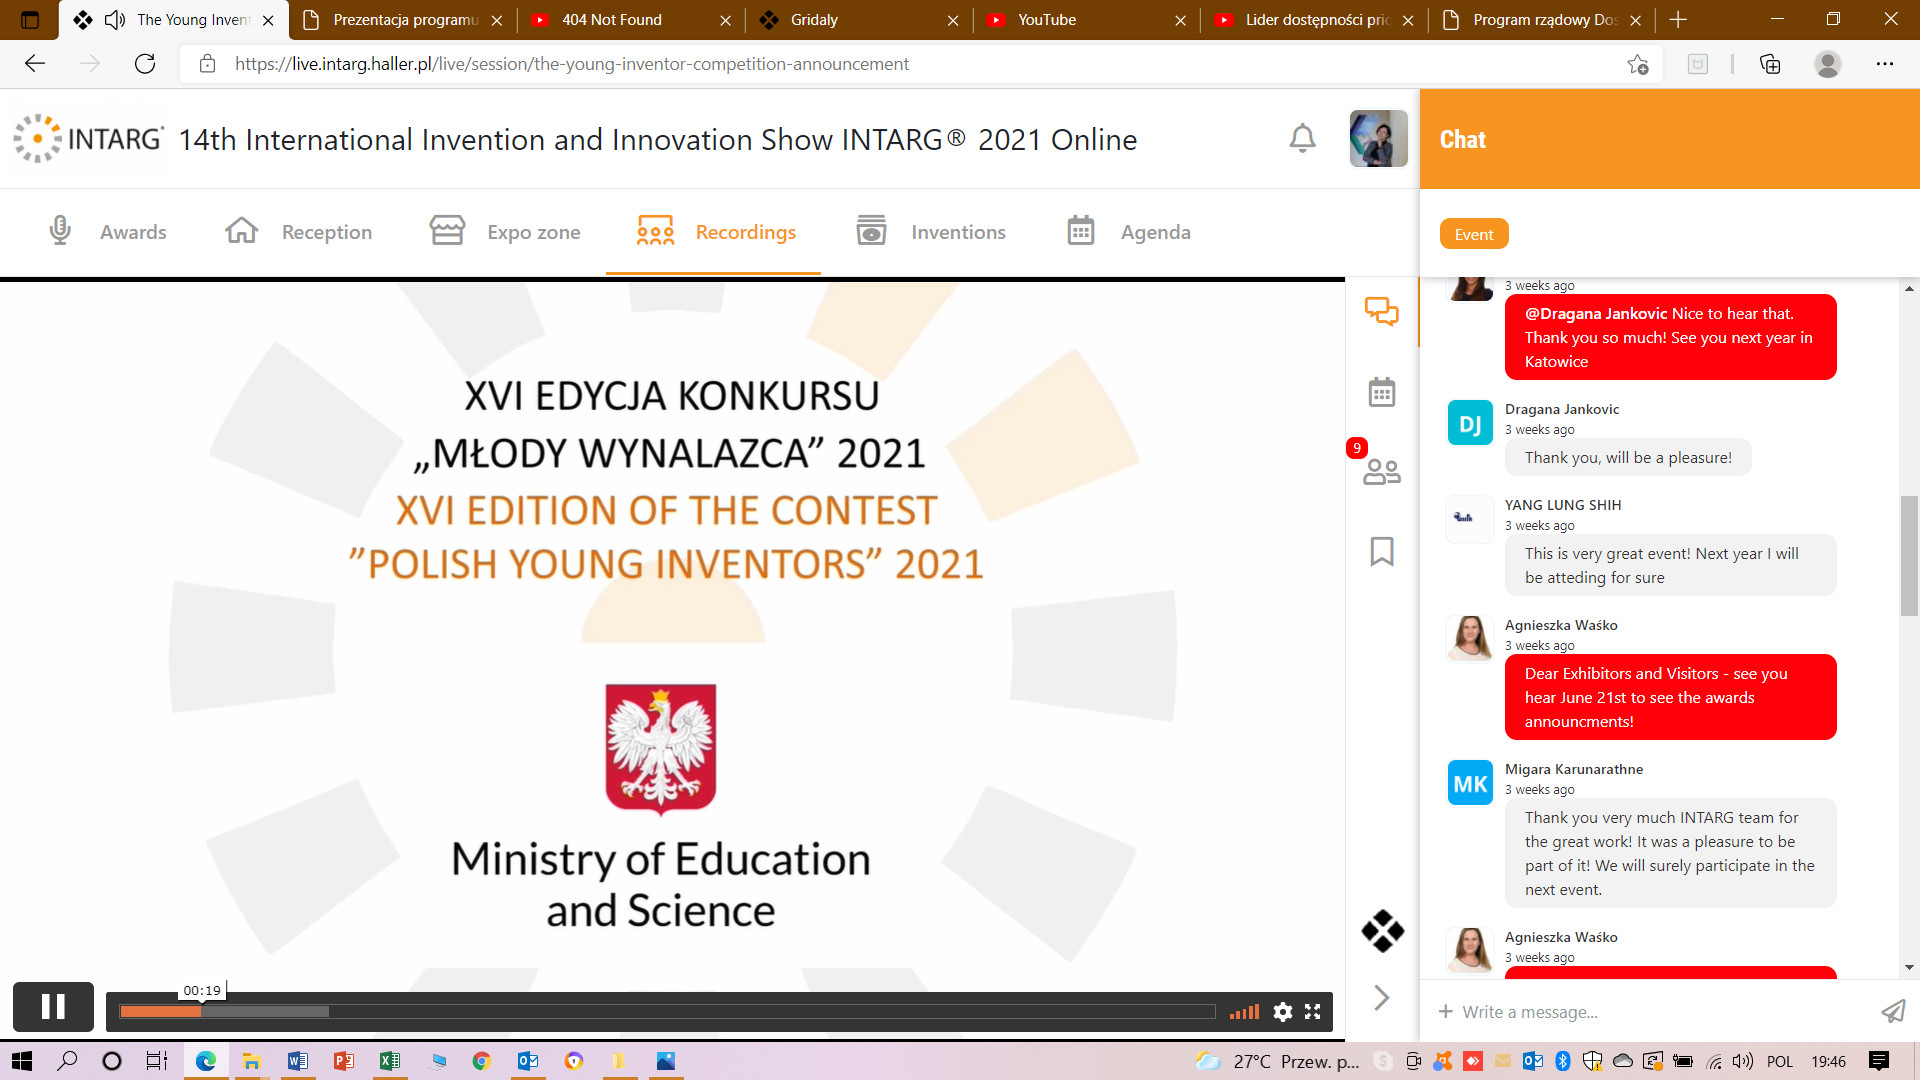Viewport: 1920px width, 1080px height.
Task: Open the bookmark sidebar icon
Action: pyautogui.click(x=1382, y=551)
